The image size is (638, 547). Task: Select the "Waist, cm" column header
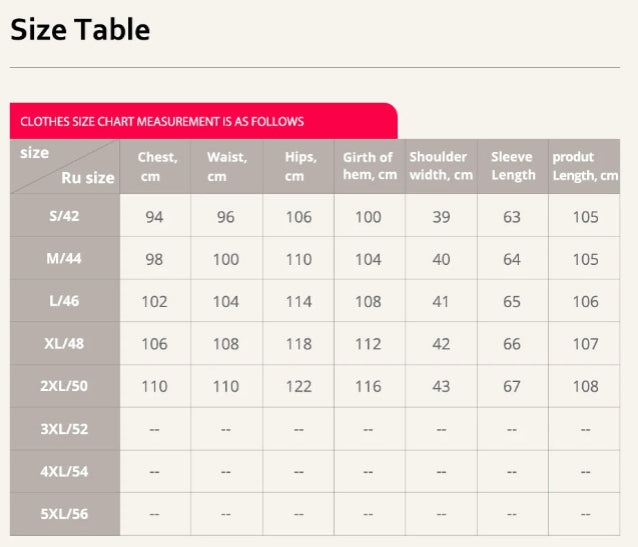(227, 166)
